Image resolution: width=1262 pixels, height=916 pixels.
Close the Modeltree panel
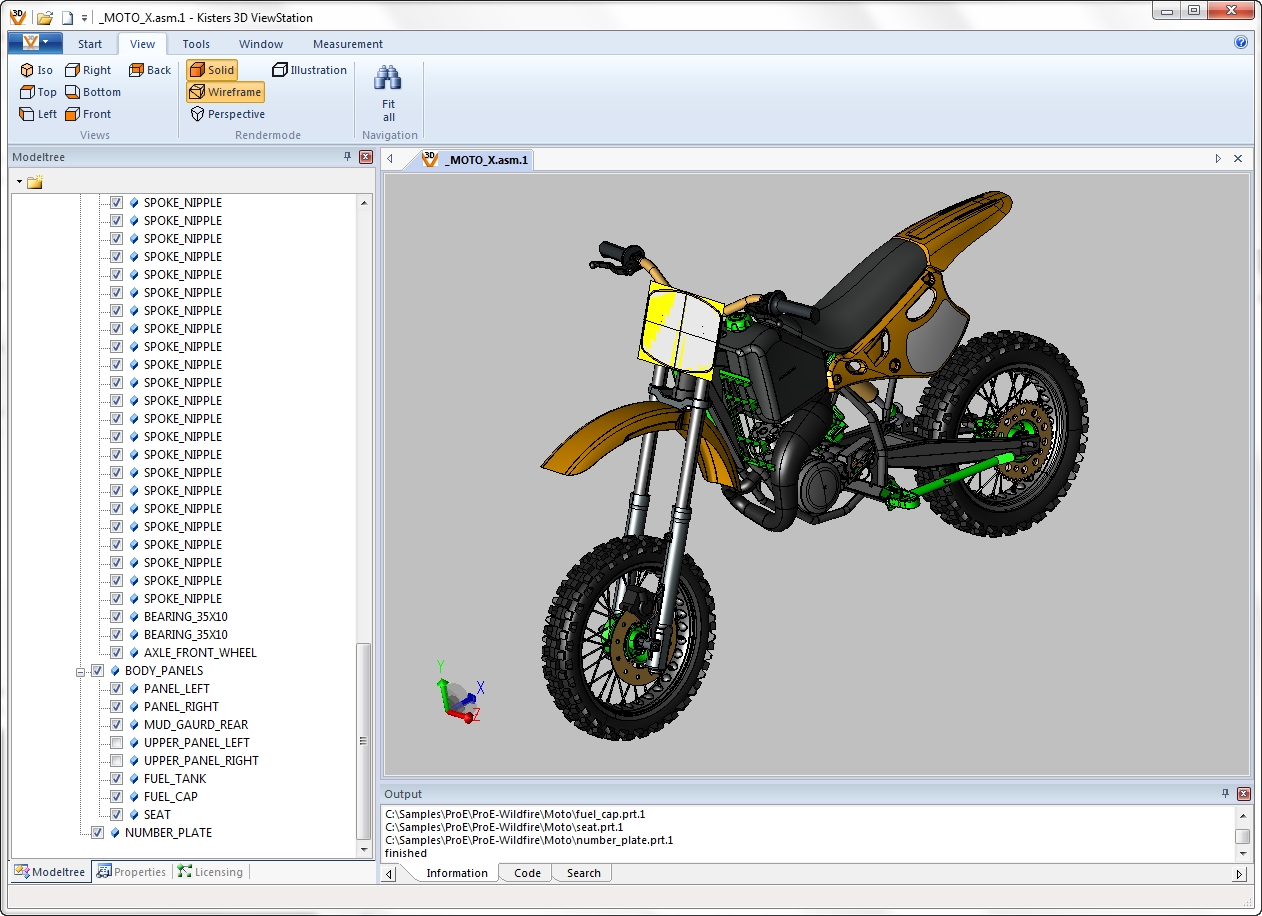pos(365,157)
